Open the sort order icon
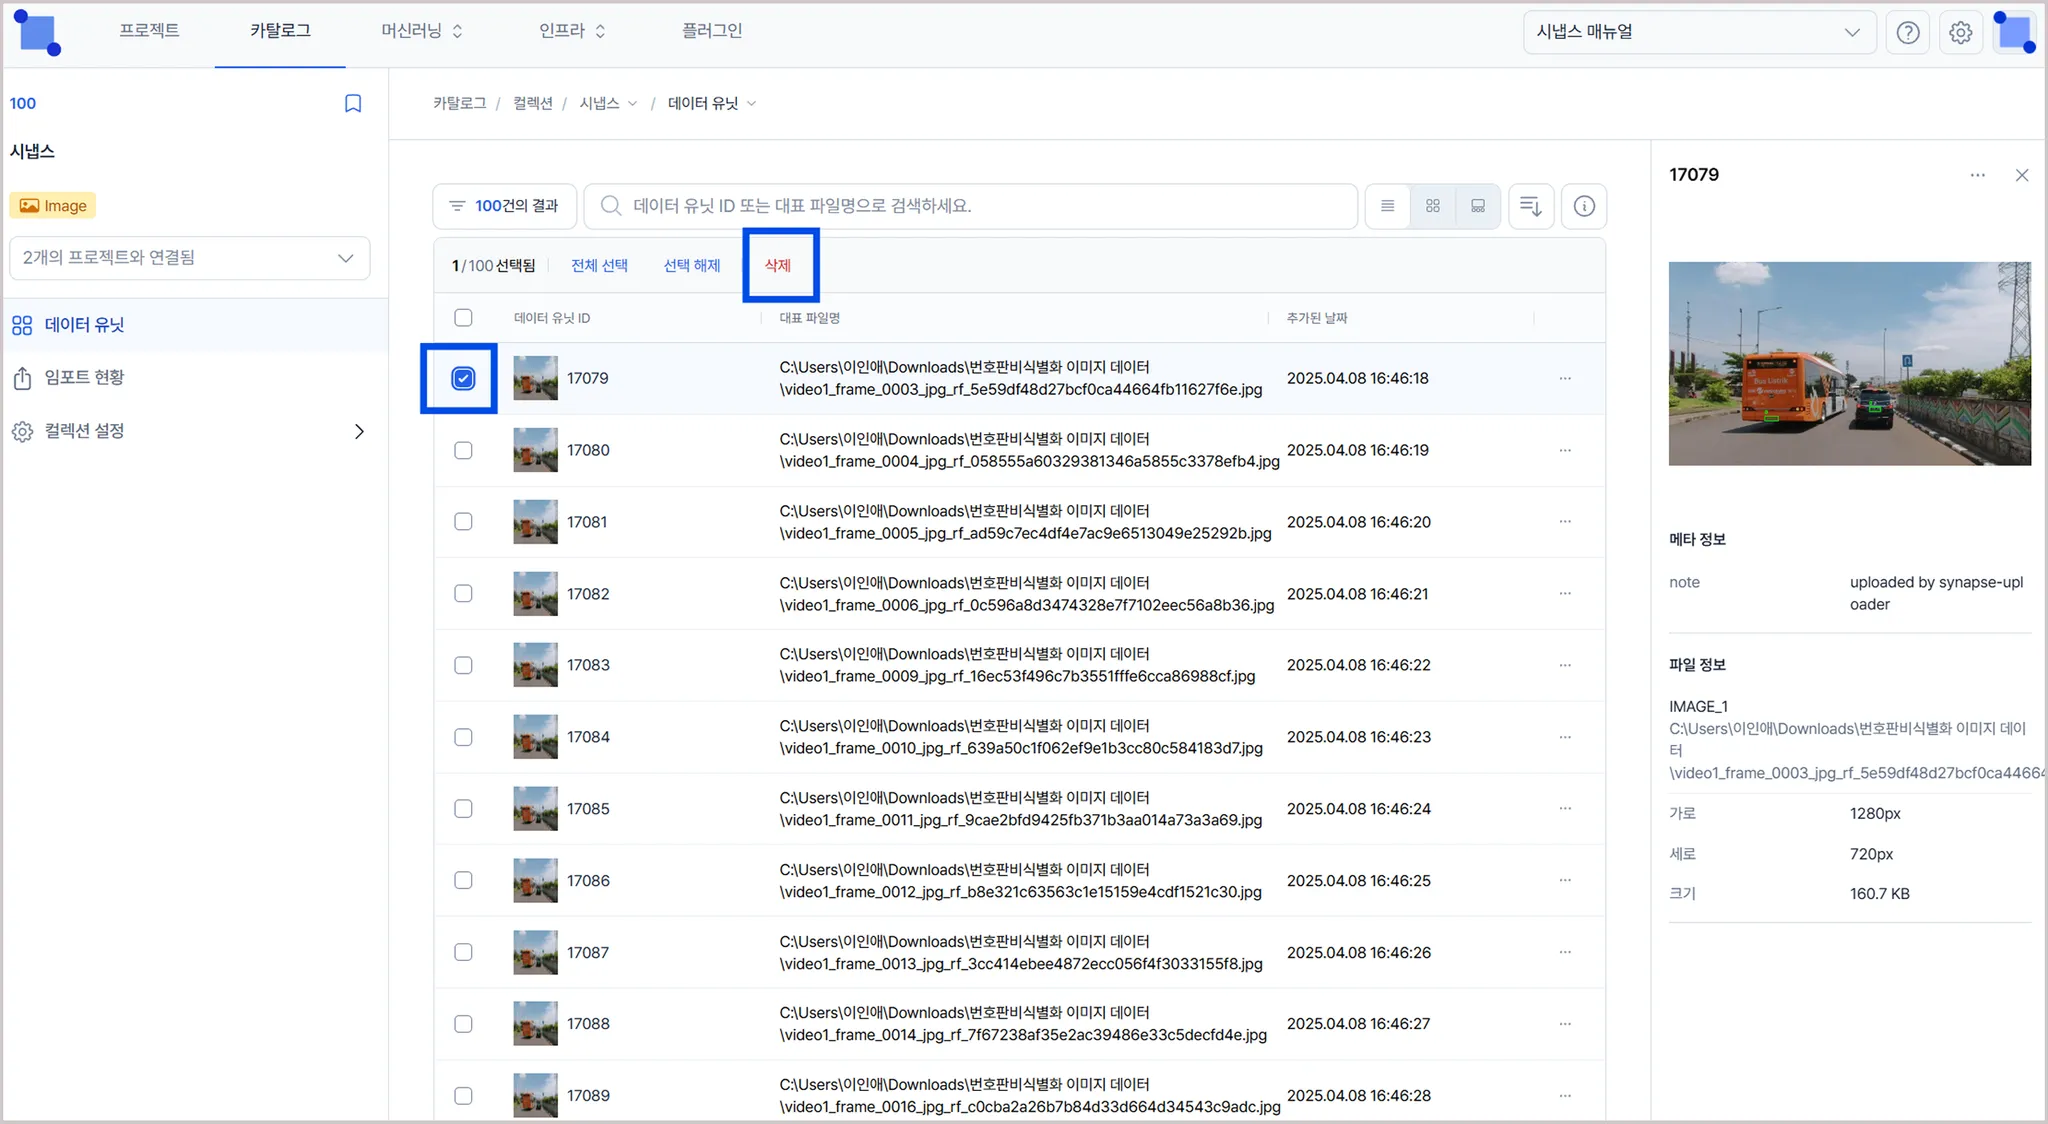 pyautogui.click(x=1531, y=206)
